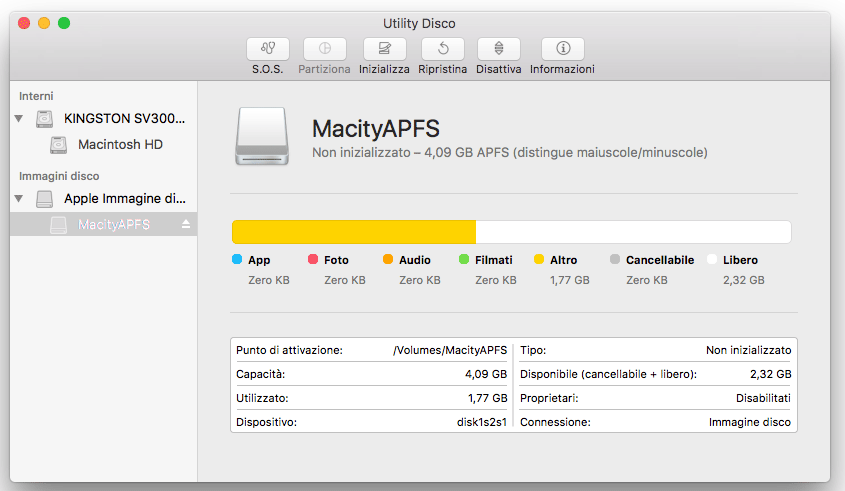Screen dimensions: 845x491
Task: Click the blue App legend color dot
Action: click(x=237, y=260)
